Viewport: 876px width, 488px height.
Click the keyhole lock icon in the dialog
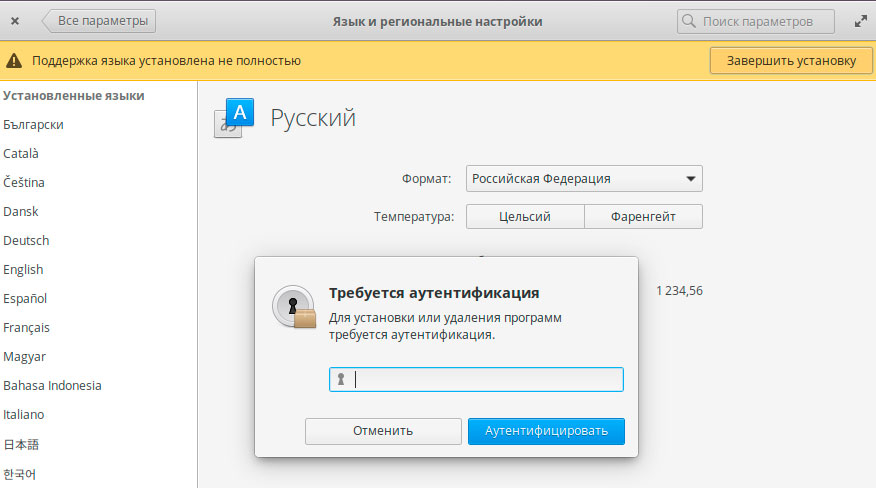[294, 307]
